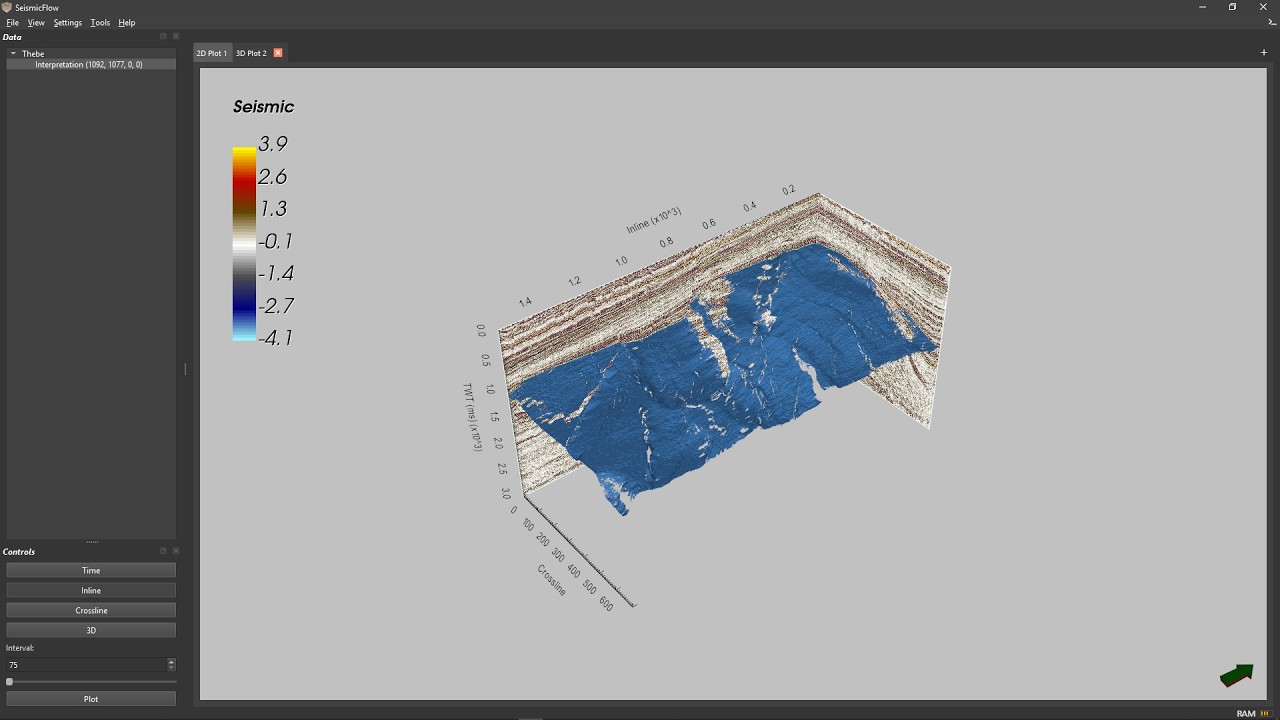Click the Plot button
Screen dimensions: 1280x720
click(x=91, y=699)
